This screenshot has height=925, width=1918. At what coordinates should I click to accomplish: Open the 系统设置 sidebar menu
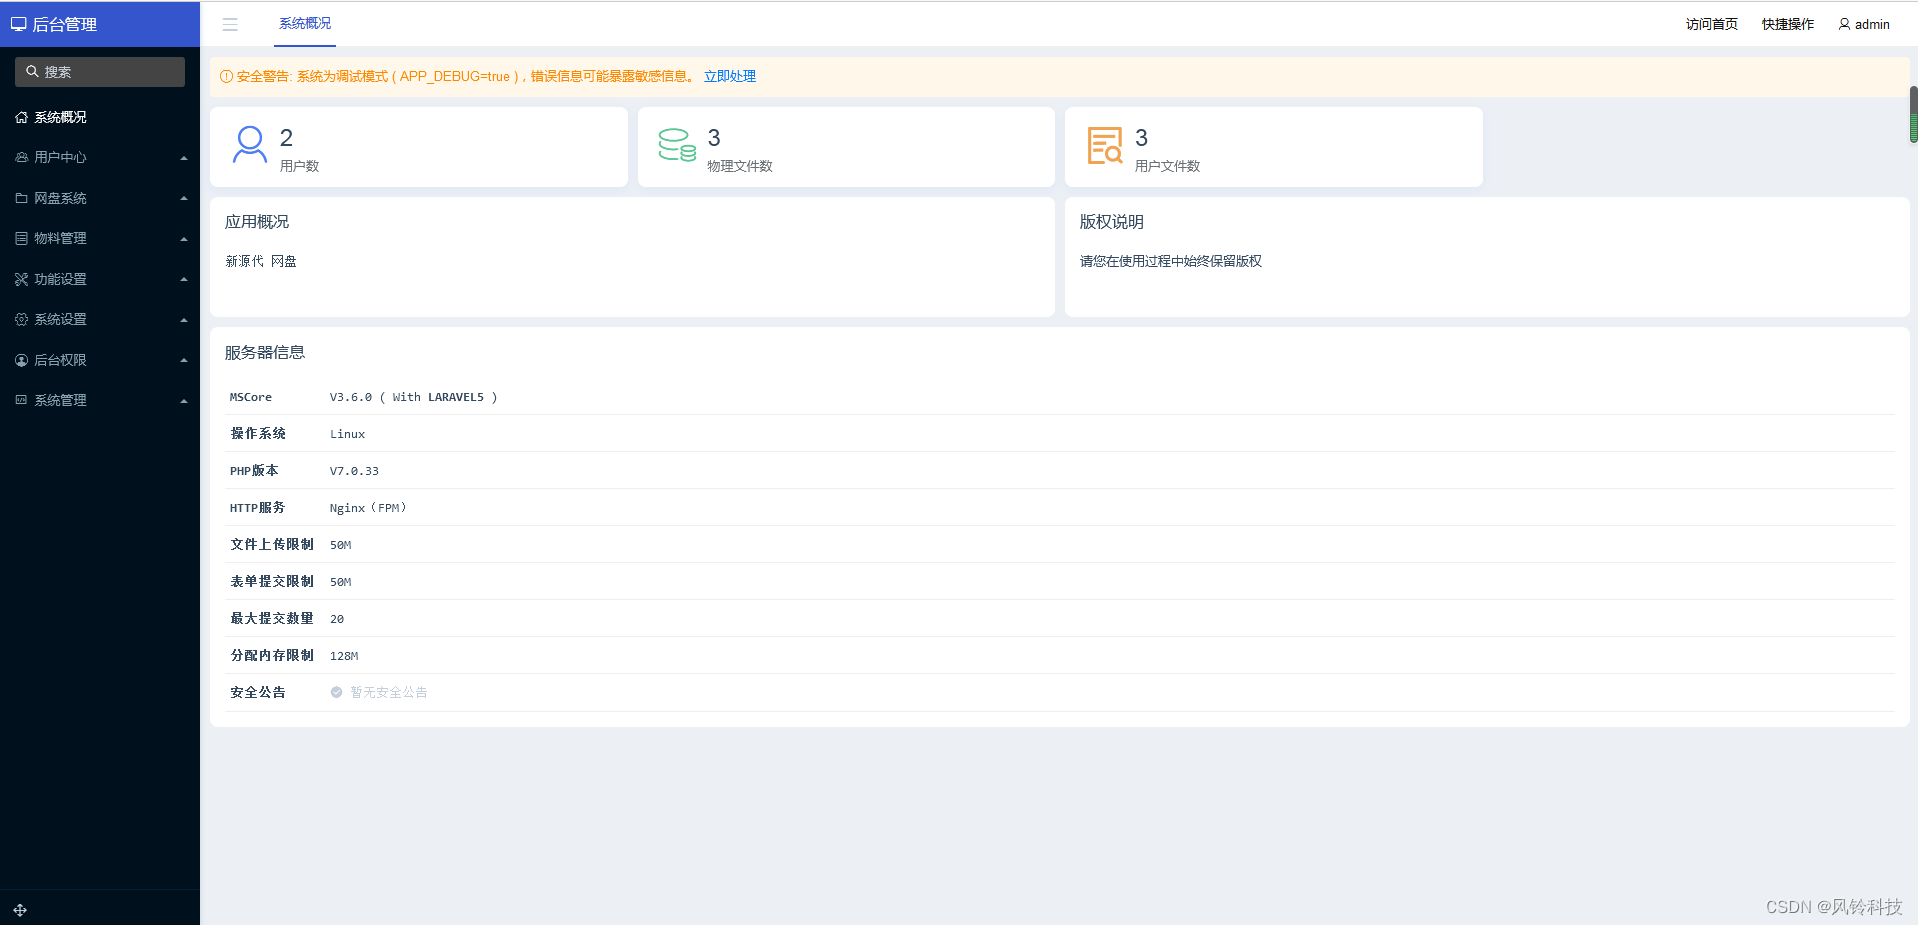pos(100,319)
